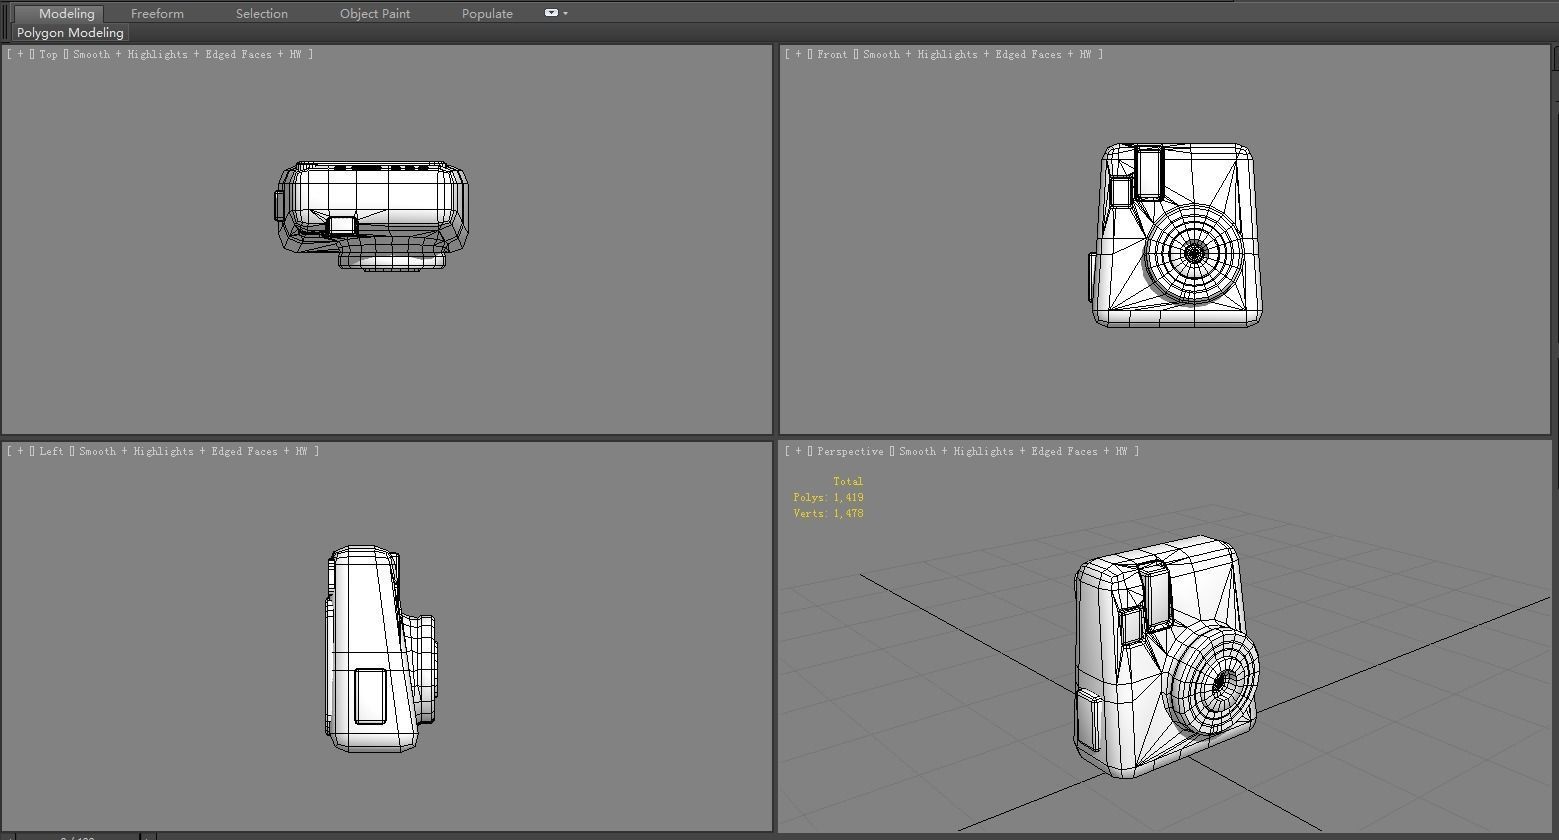
Task: Open the Left viewport [+] general menu
Action: [x=19, y=451]
